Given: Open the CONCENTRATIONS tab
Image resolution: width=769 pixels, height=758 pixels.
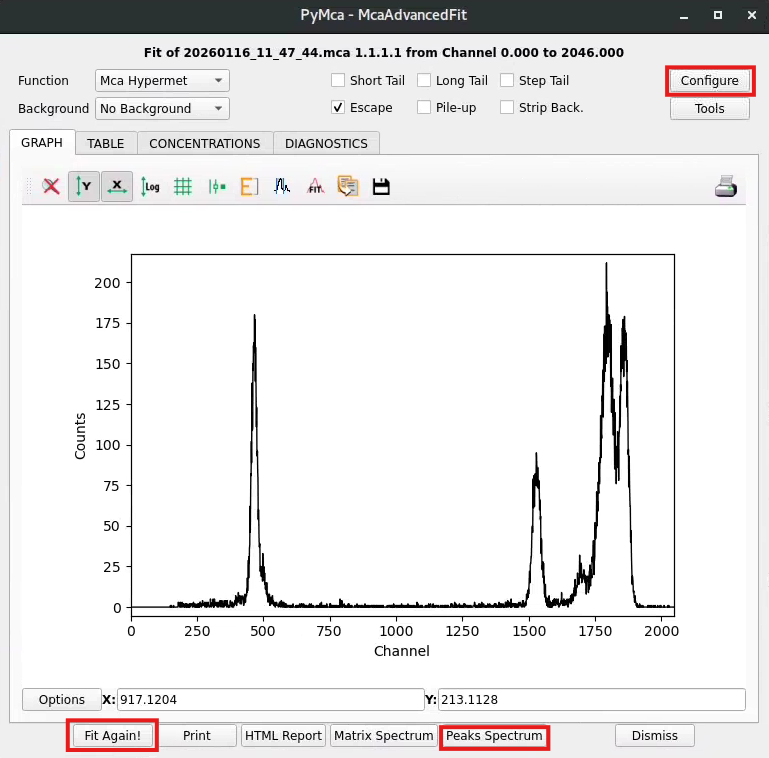Looking at the screenshot, I should (x=205, y=143).
